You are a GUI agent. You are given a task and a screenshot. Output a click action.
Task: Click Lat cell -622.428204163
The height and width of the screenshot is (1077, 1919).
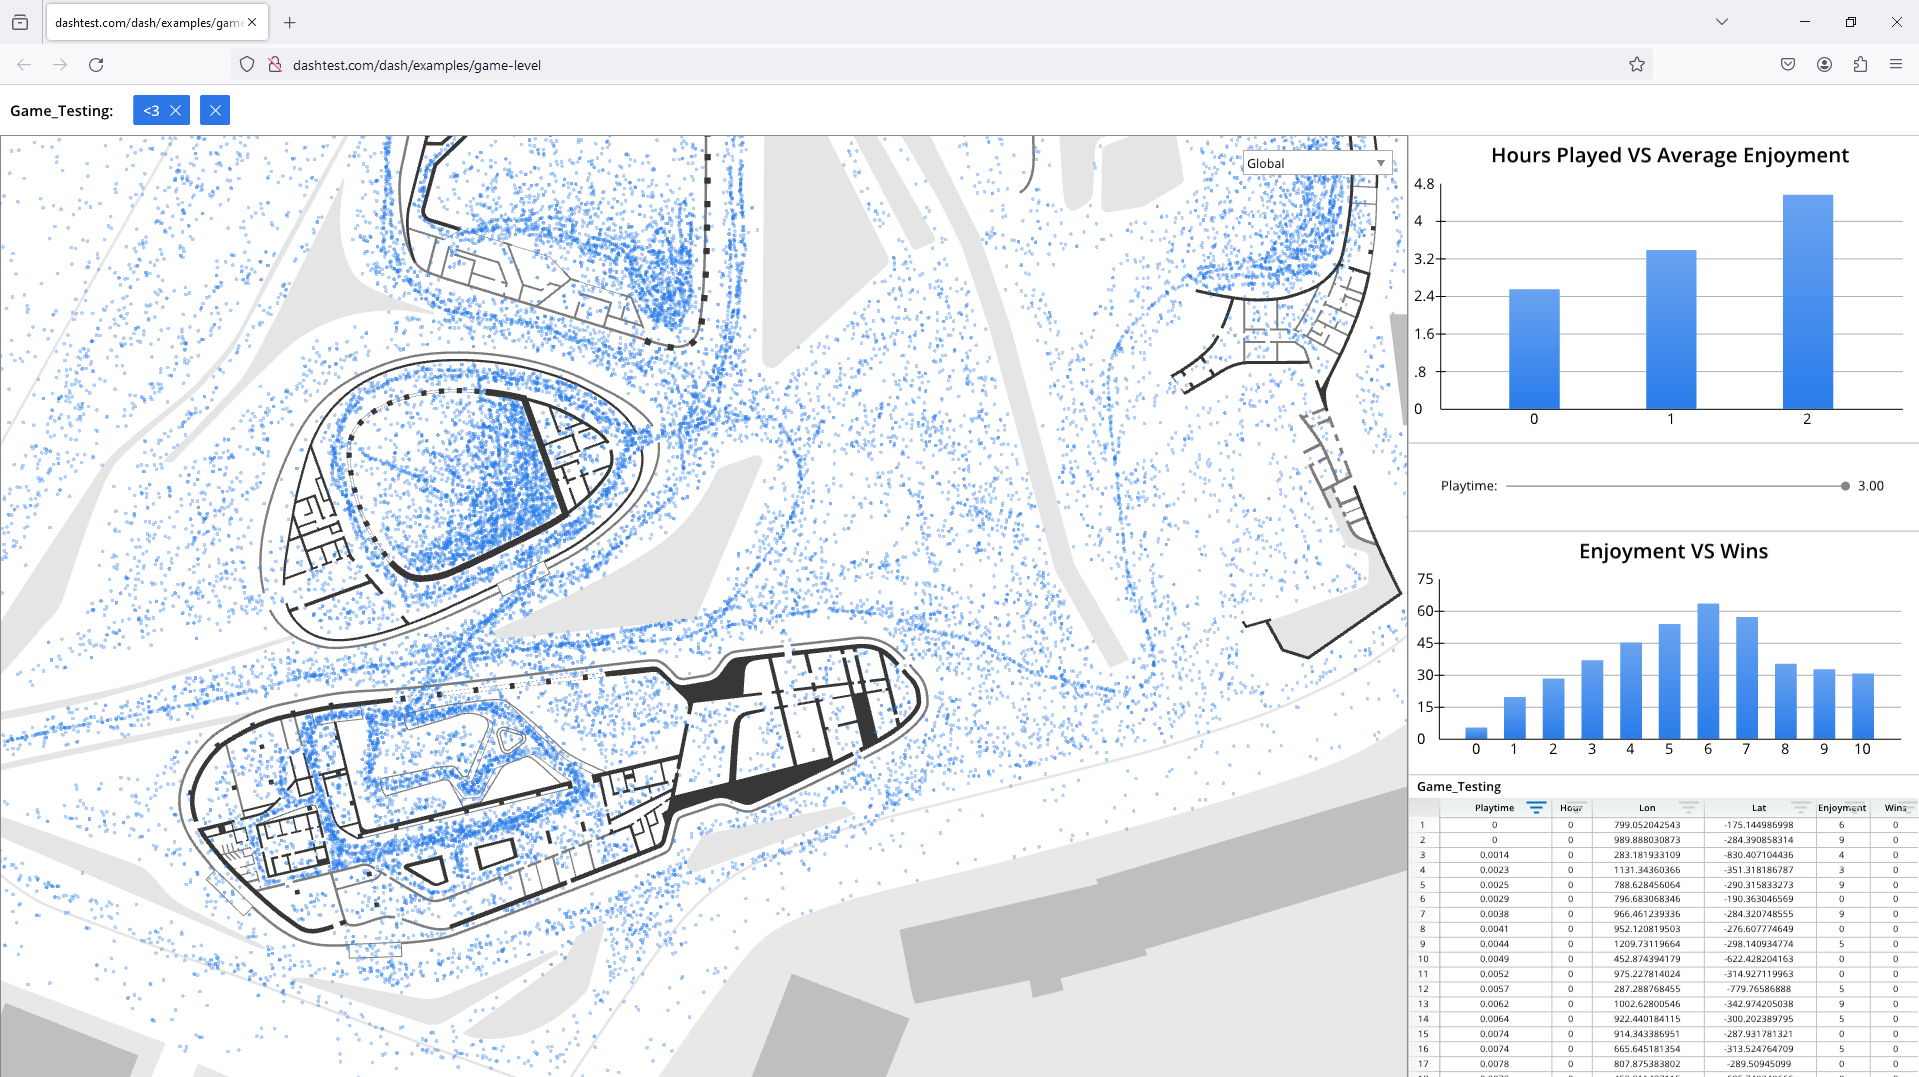point(1759,959)
